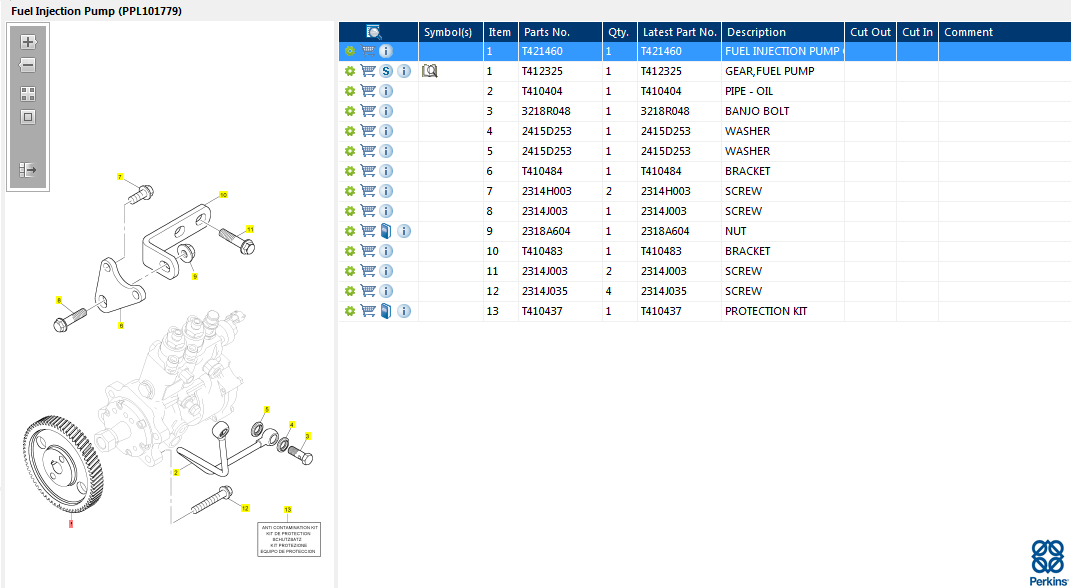The width and height of the screenshot is (1071, 588).
Task: Click the search magnifier icon in table header
Action: (x=374, y=31)
